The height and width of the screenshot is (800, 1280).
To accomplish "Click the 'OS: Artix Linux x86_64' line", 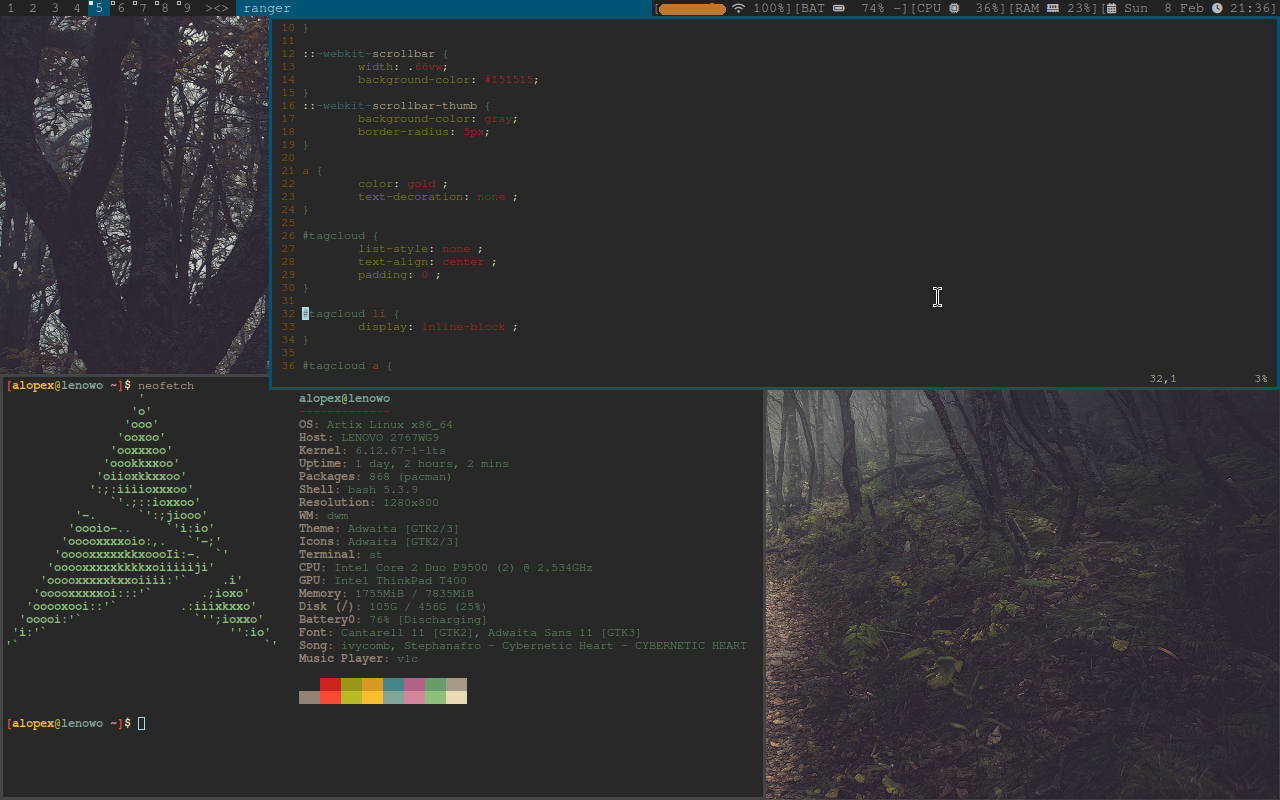I will point(376,425).
